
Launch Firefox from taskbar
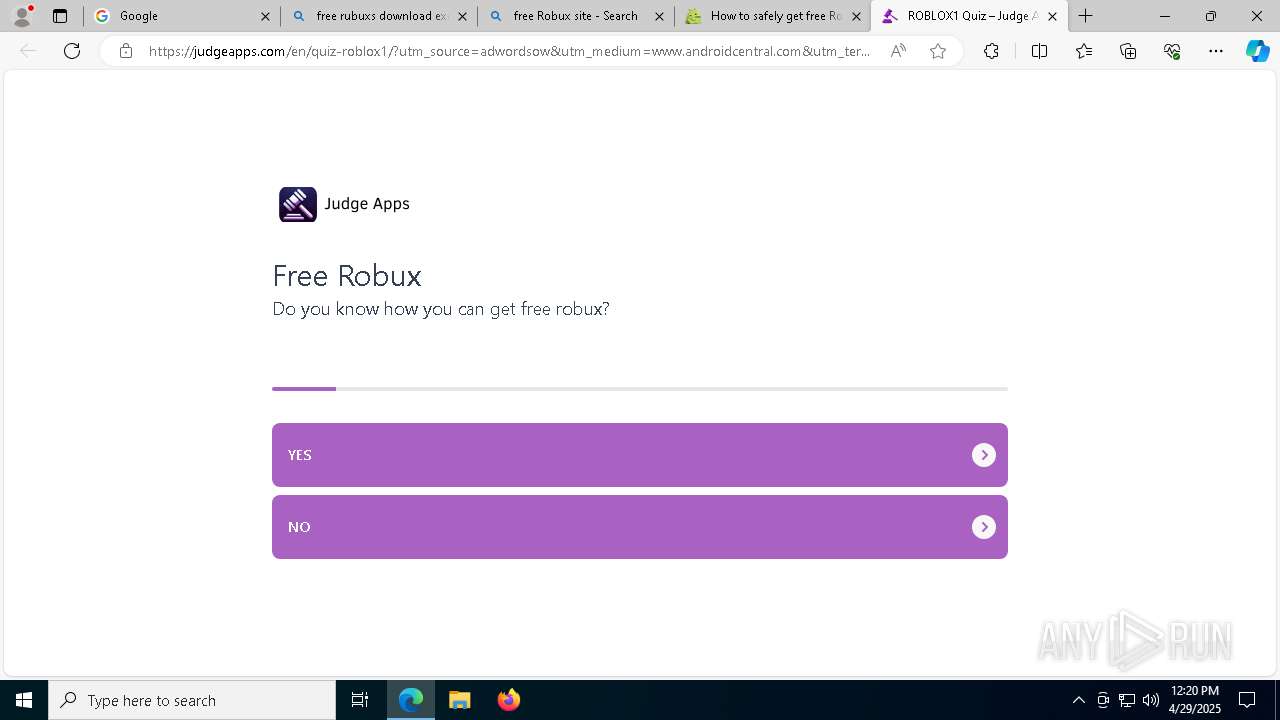[x=509, y=700]
